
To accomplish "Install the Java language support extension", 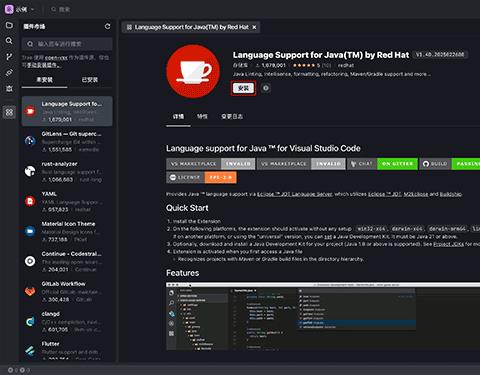I will (243, 88).
